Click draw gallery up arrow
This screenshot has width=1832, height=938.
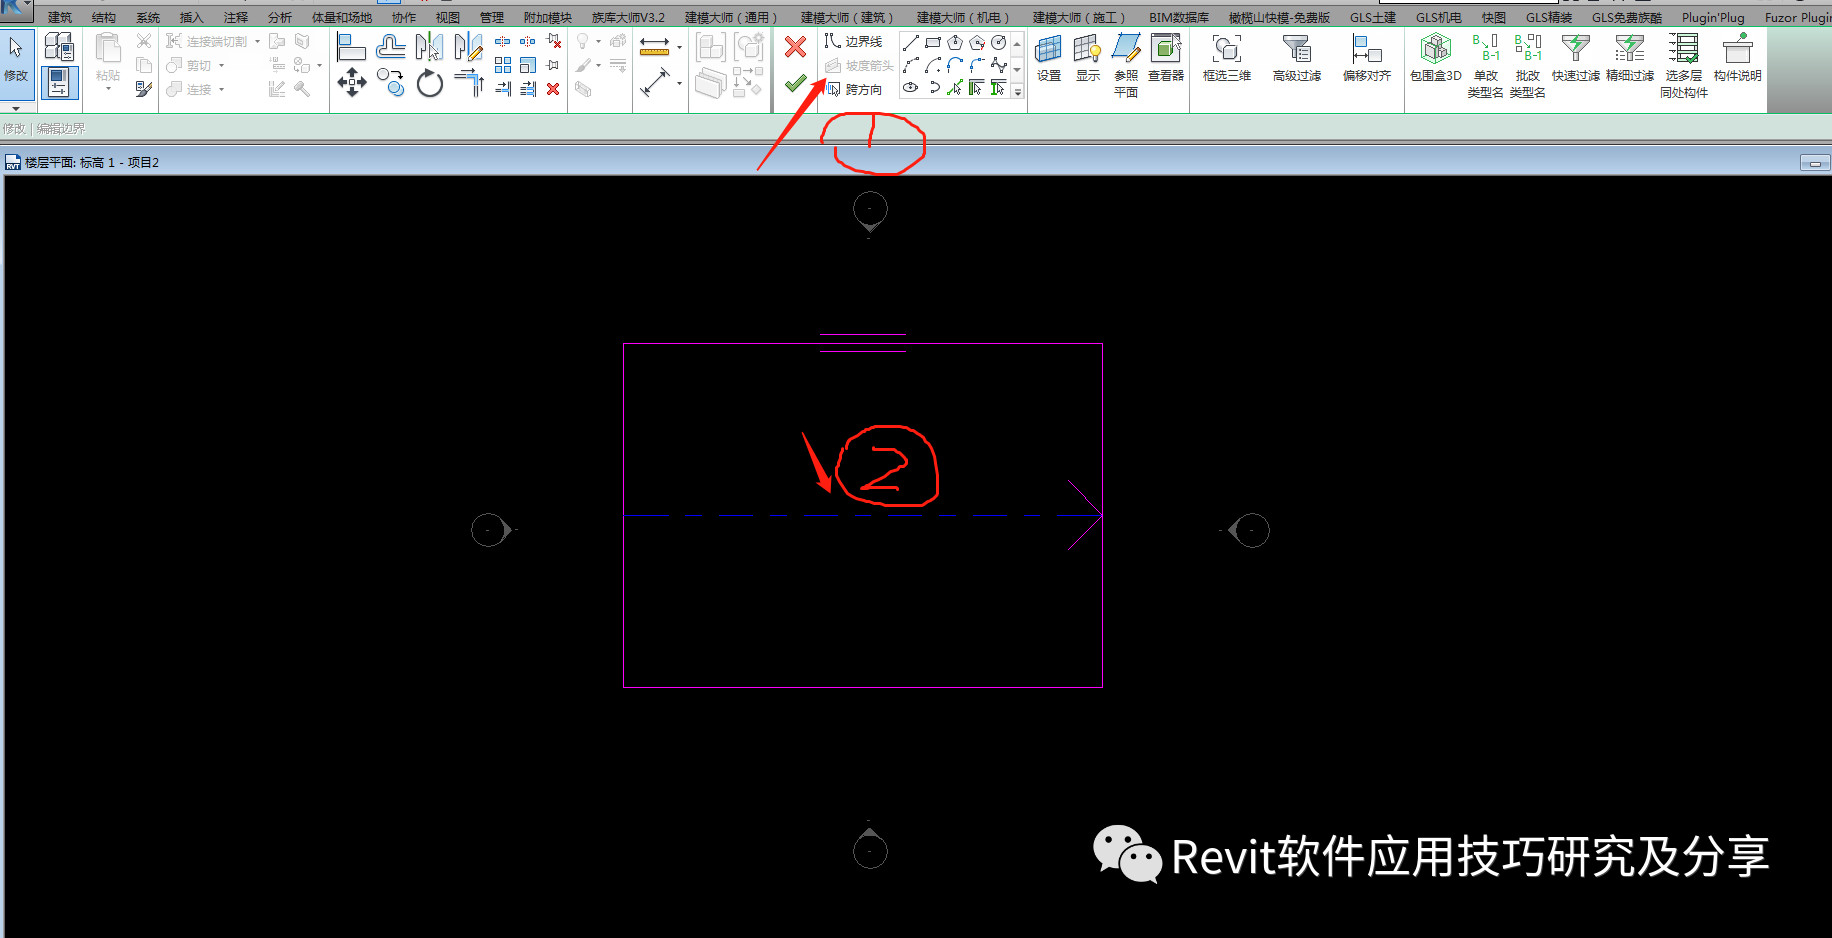click(x=1018, y=44)
